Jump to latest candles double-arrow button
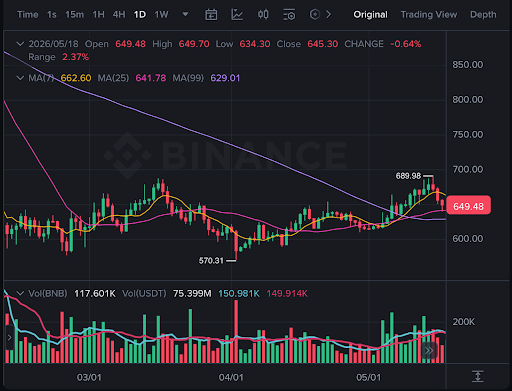 click(429, 350)
